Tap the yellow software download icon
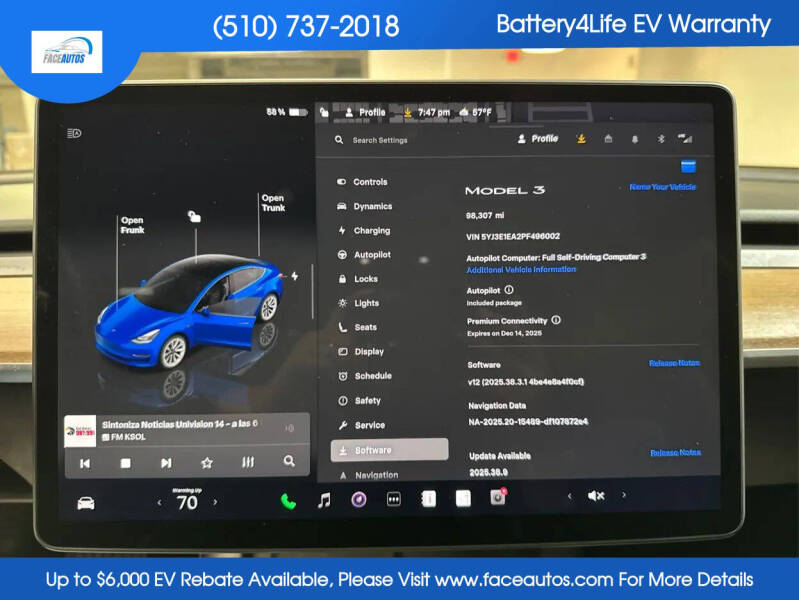The width and height of the screenshot is (799, 600). (x=581, y=139)
